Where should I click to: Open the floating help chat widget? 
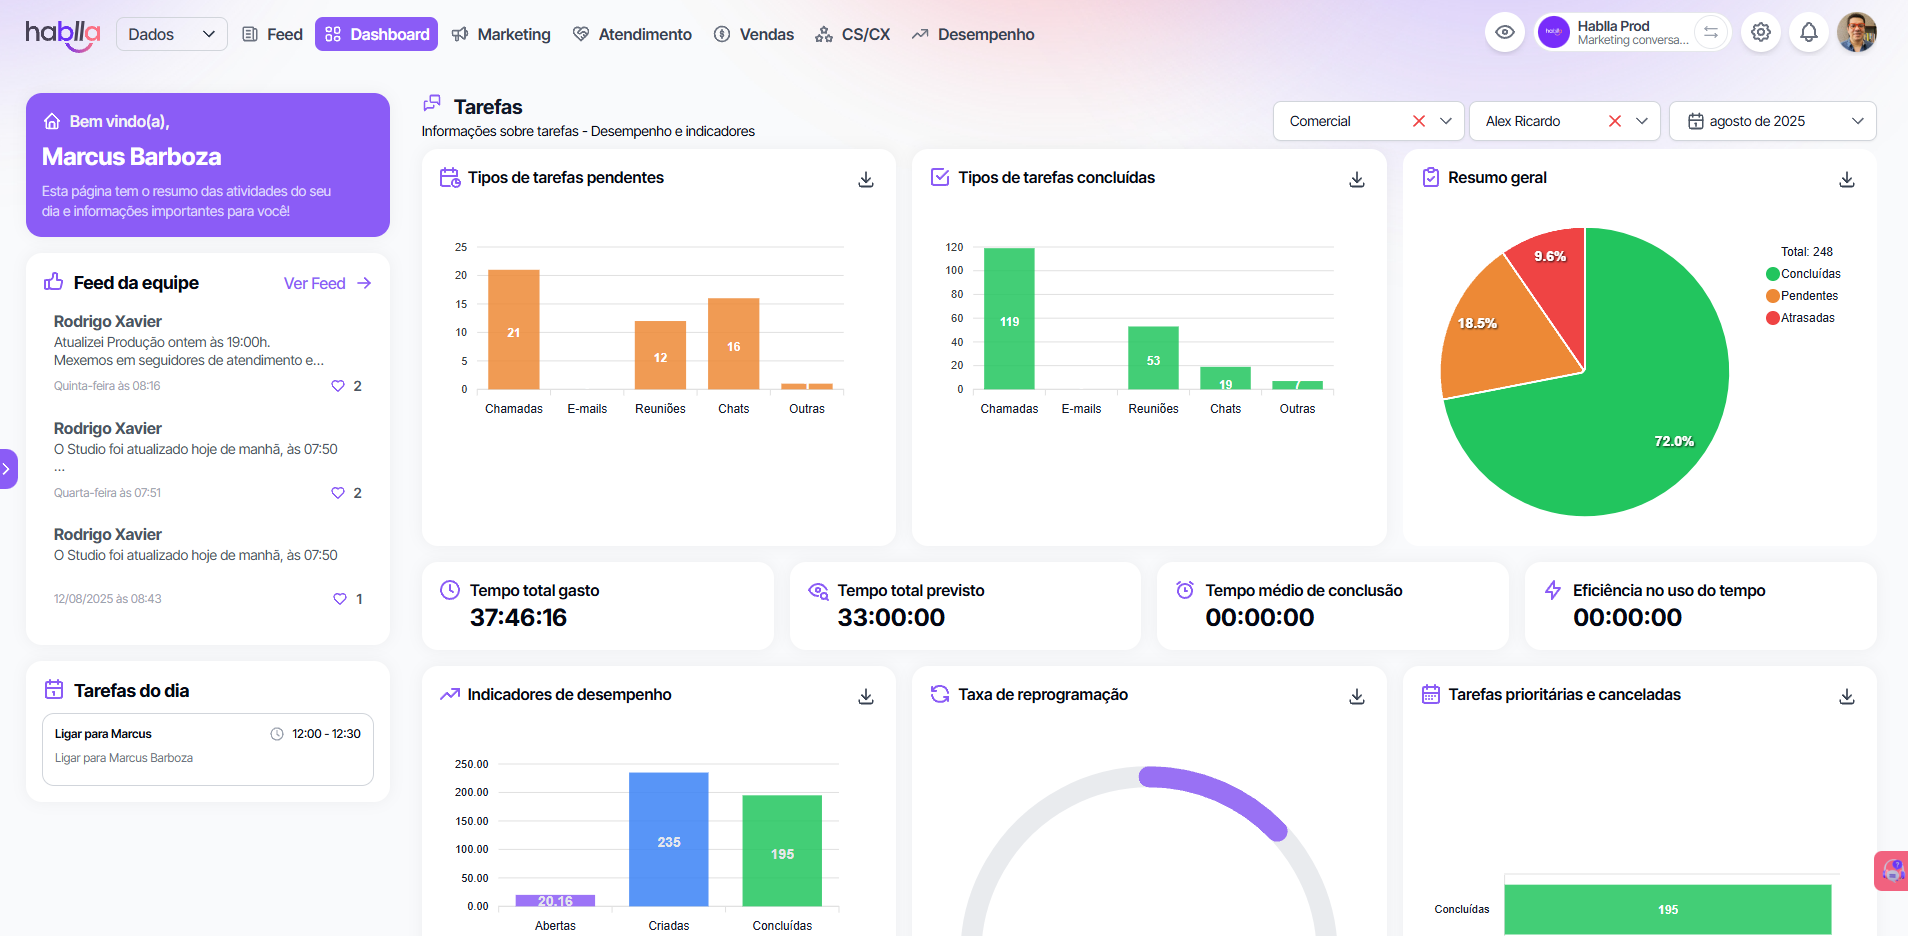pyautogui.click(x=1891, y=871)
